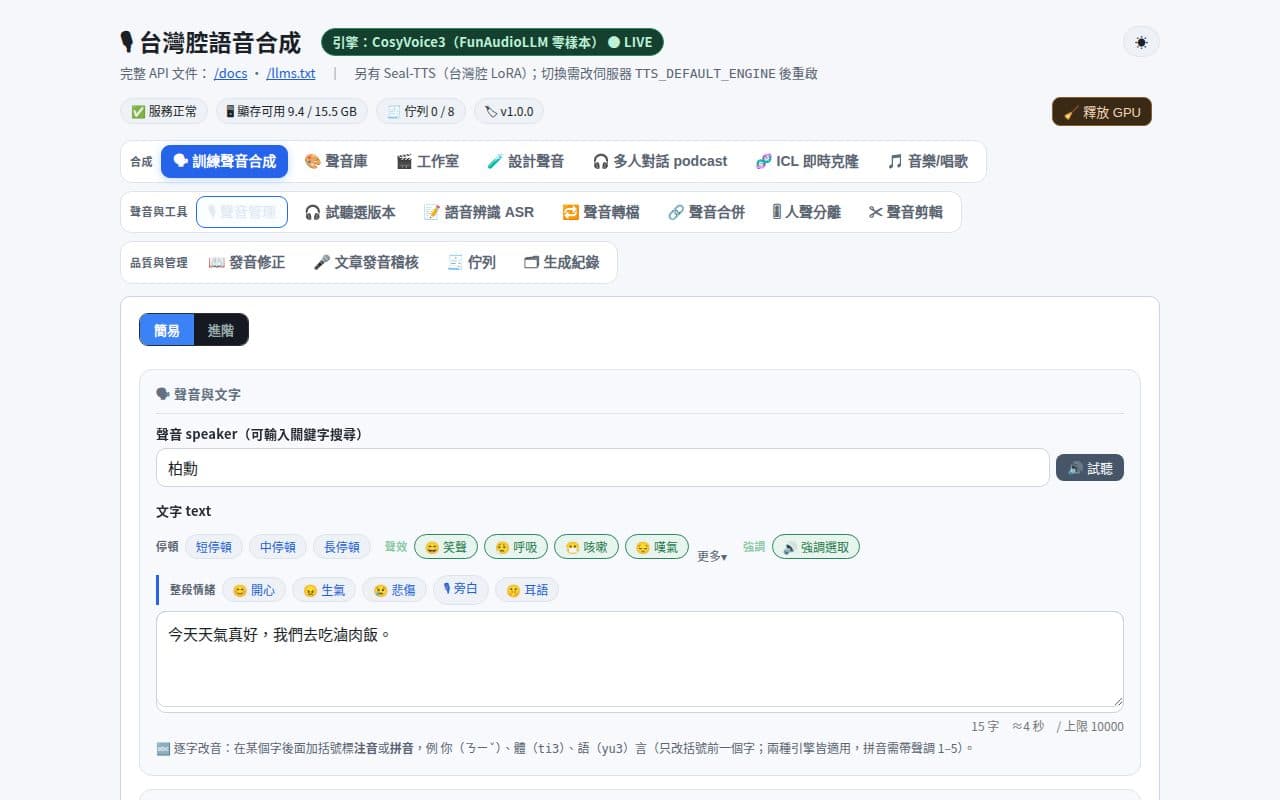Add the 咳嗽 sound effect
The height and width of the screenshot is (800, 1280).
tap(586, 547)
